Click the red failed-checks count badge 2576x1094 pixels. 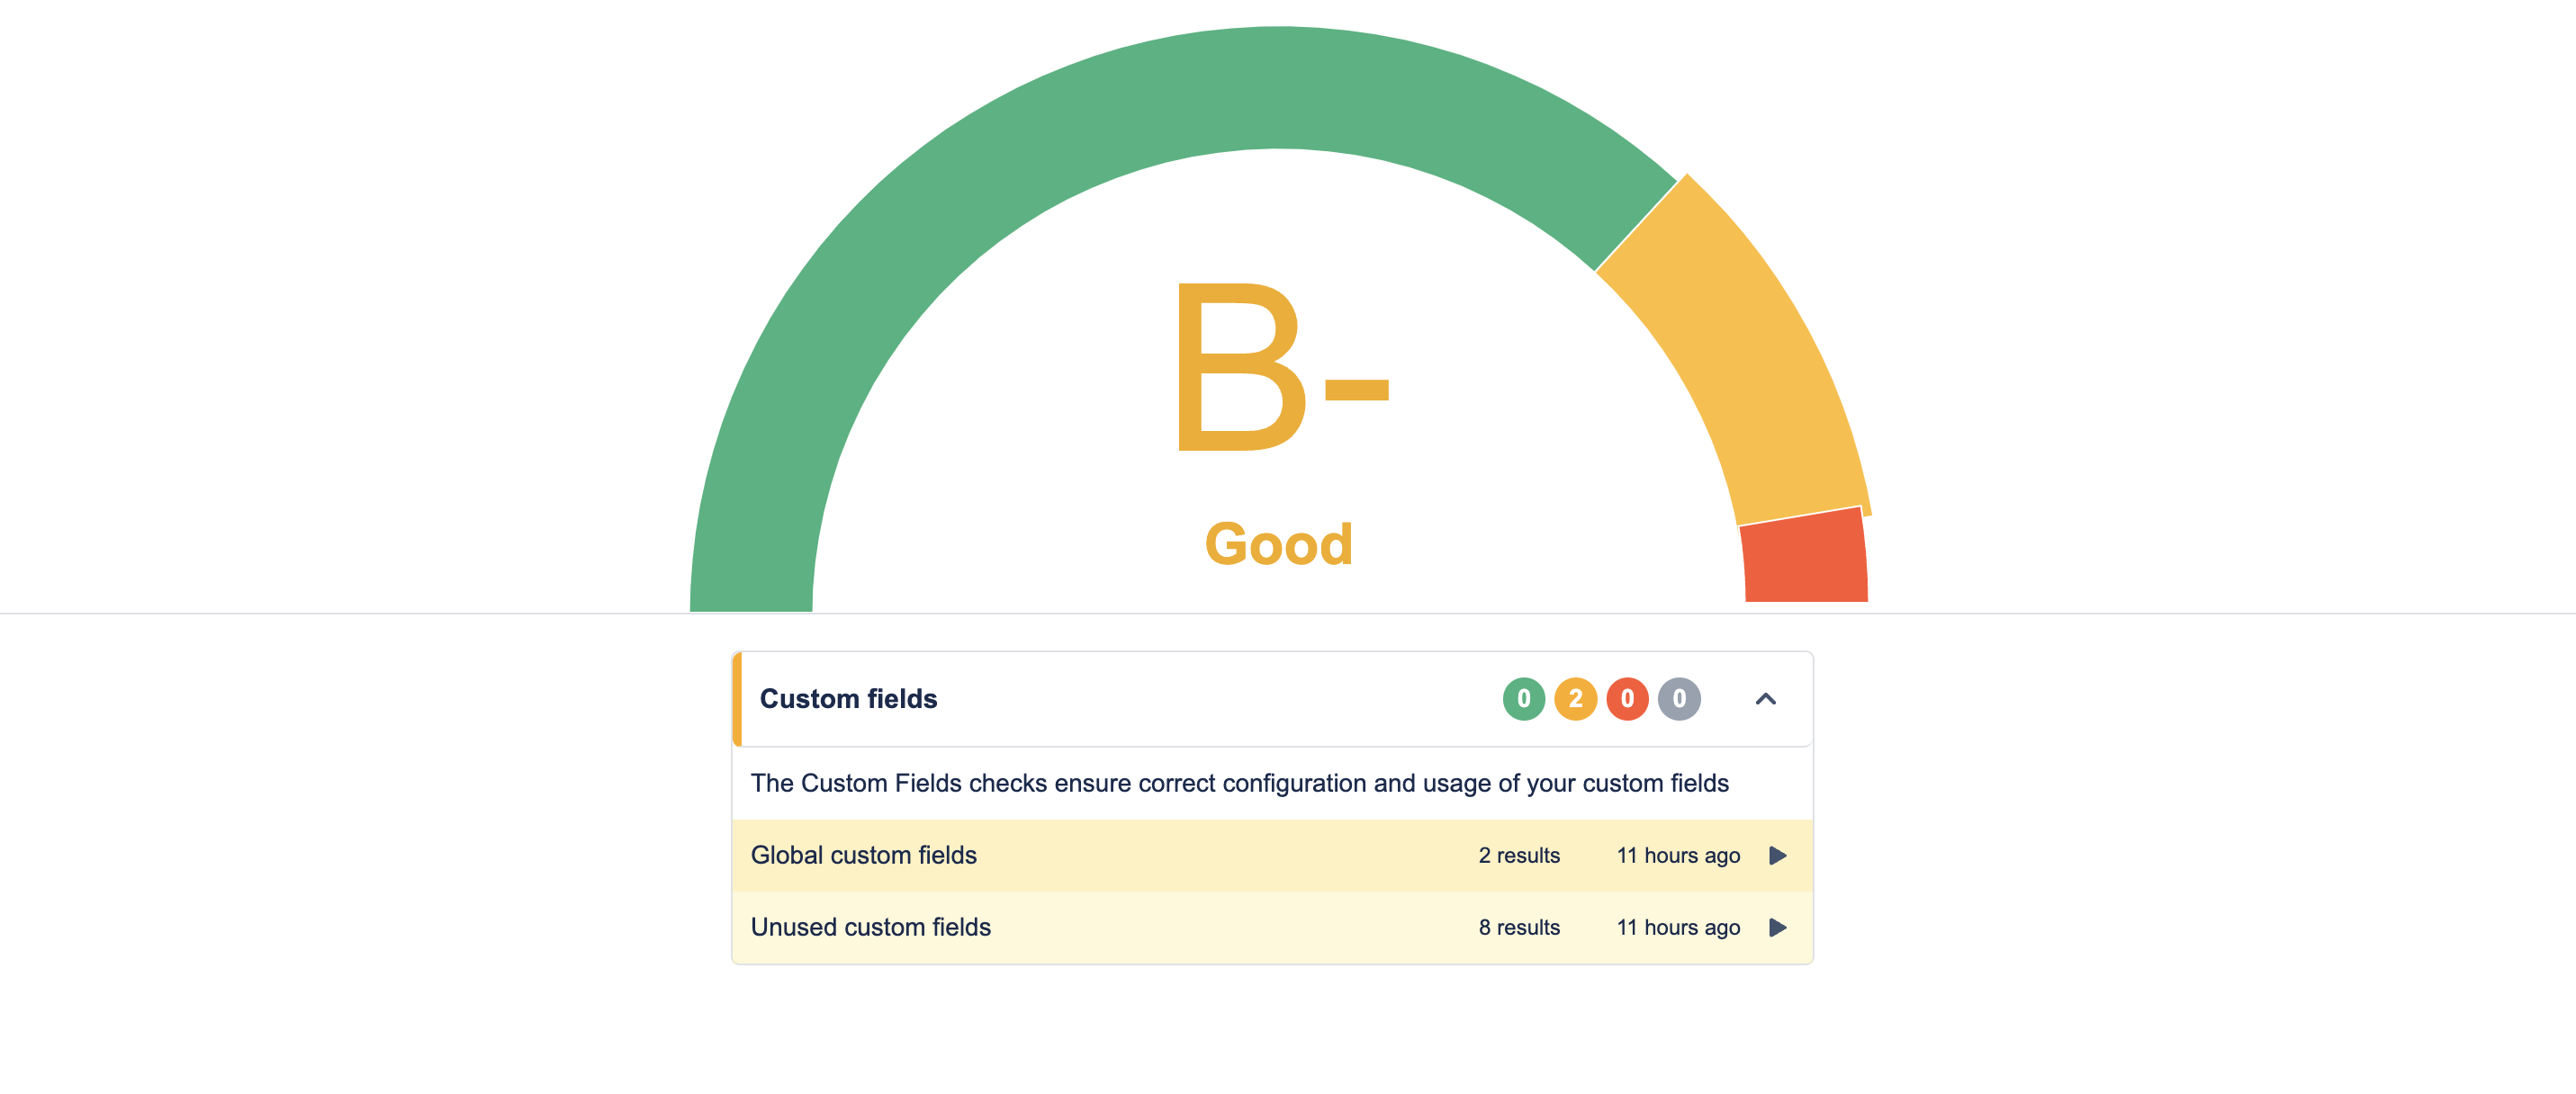click(x=1627, y=698)
